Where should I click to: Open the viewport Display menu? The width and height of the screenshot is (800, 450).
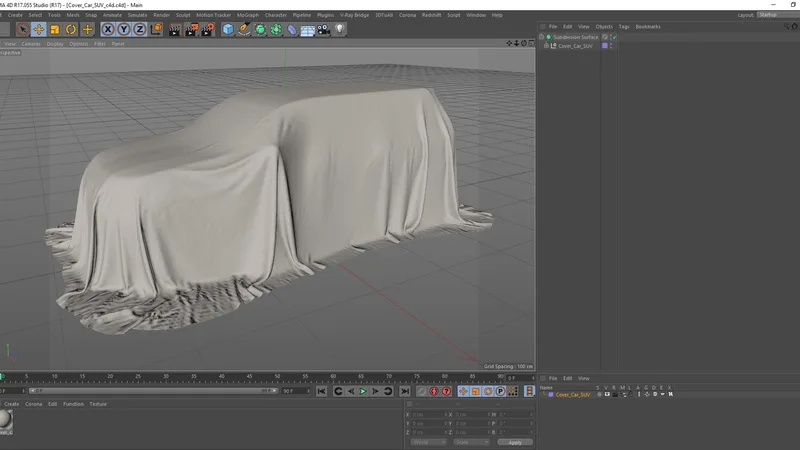(x=55, y=44)
